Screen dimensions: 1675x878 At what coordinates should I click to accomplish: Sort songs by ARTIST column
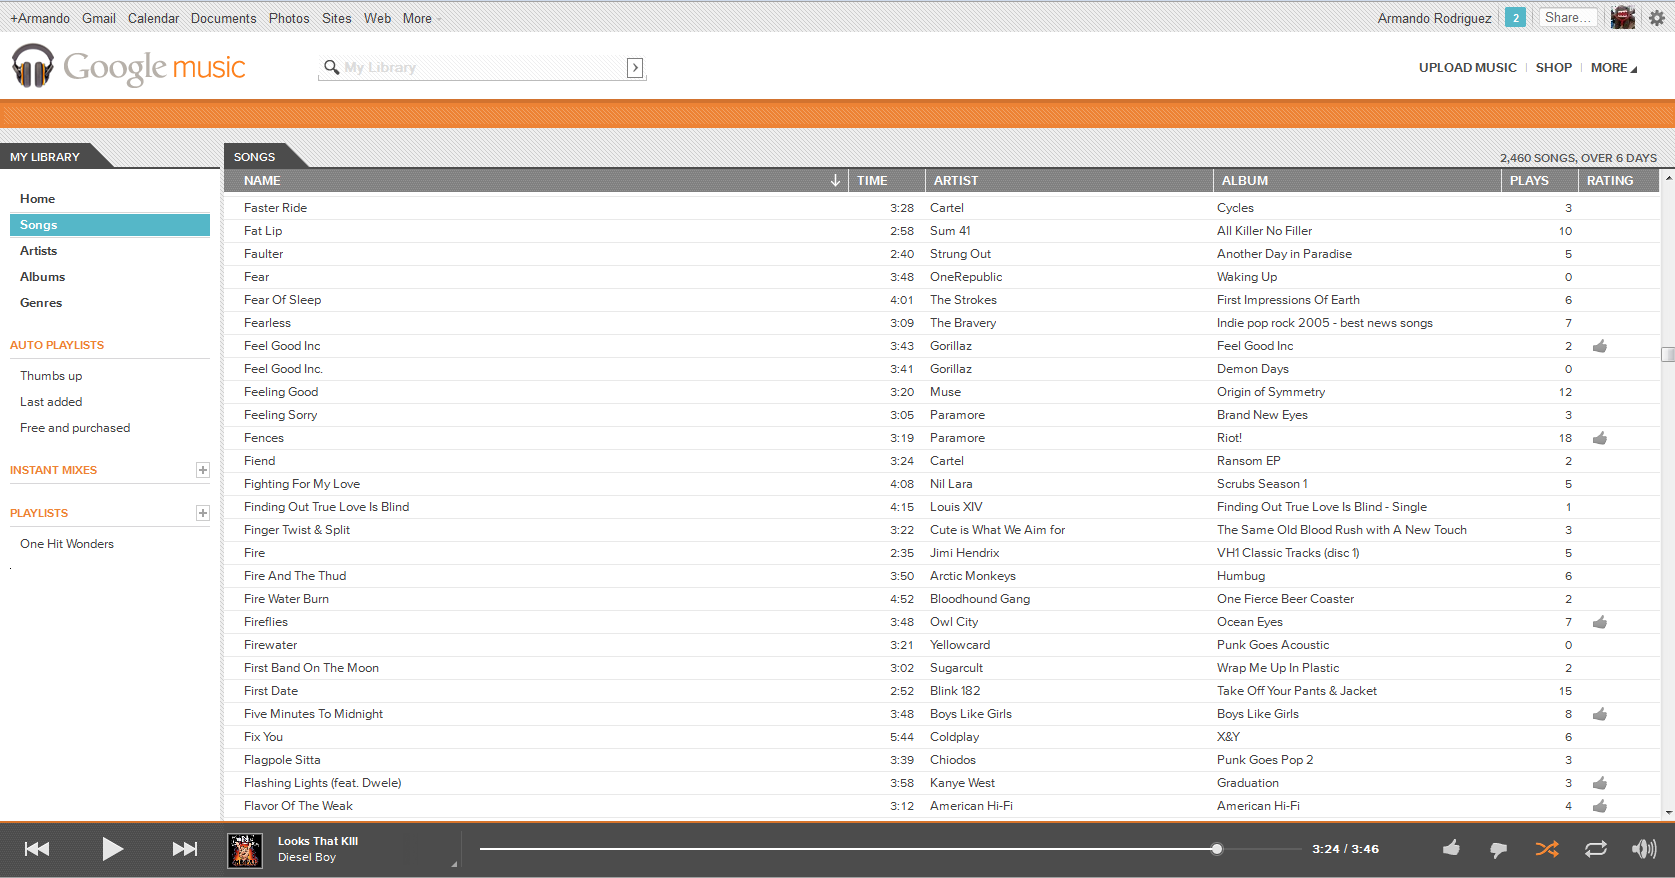tap(956, 181)
